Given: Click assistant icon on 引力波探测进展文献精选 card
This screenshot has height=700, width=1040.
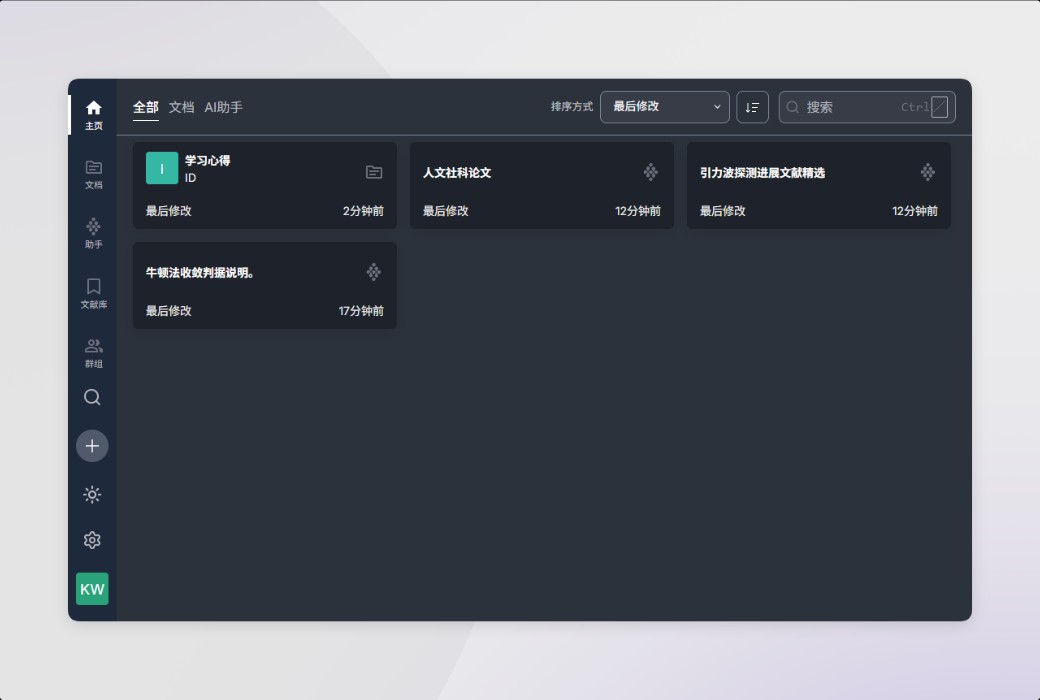Looking at the screenshot, I should tap(928, 173).
